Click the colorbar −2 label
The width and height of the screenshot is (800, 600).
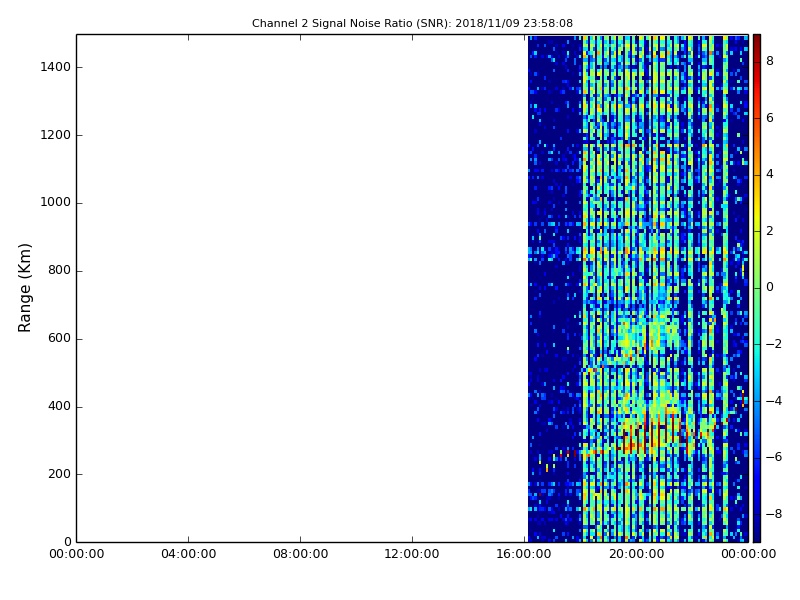coord(774,344)
